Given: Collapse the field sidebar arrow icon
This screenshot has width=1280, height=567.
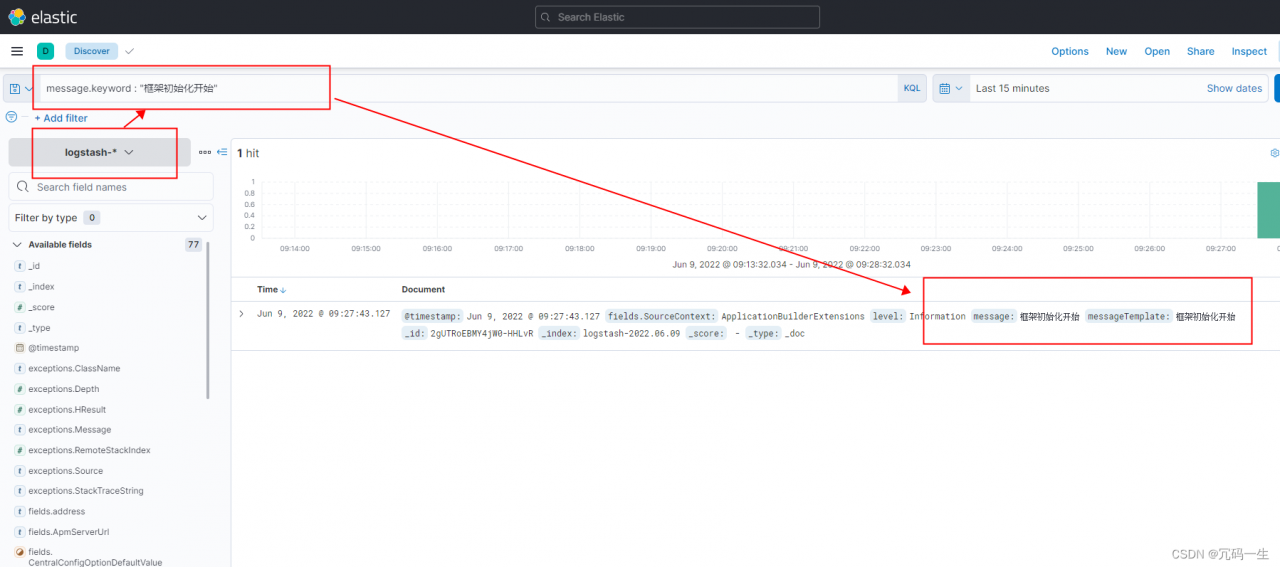Looking at the screenshot, I should (222, 152).
